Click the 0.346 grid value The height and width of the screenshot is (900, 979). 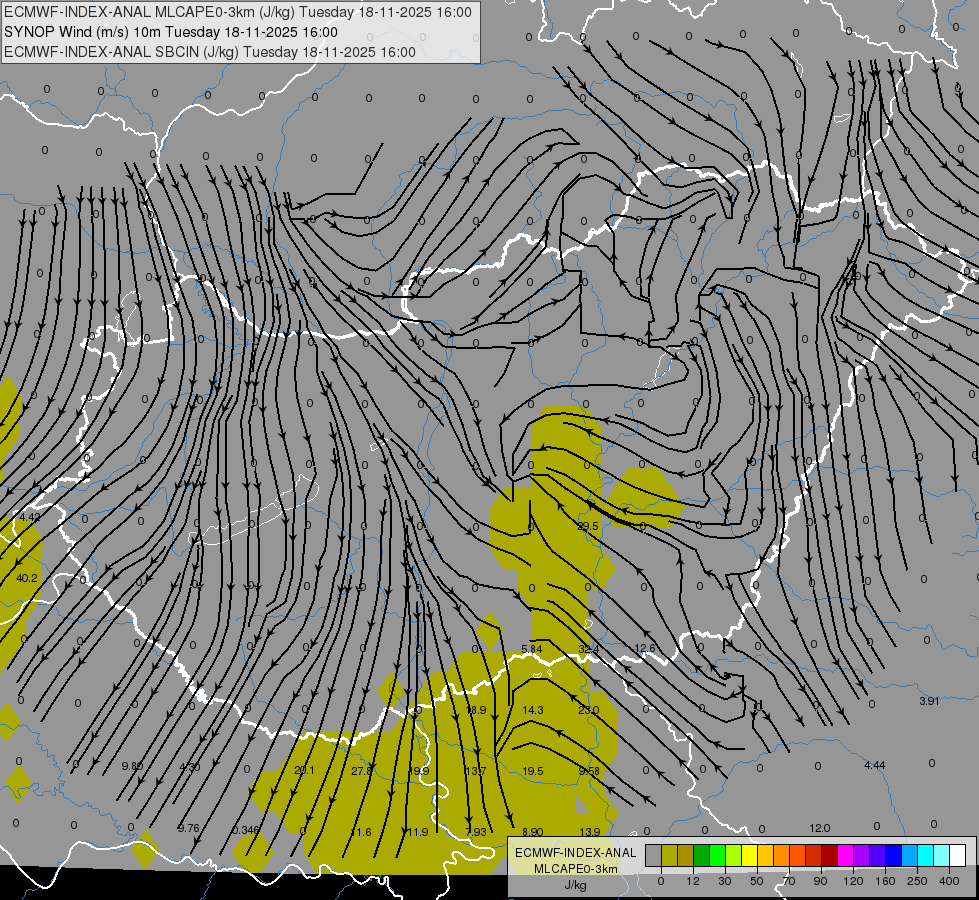click(x=245, y=830)
